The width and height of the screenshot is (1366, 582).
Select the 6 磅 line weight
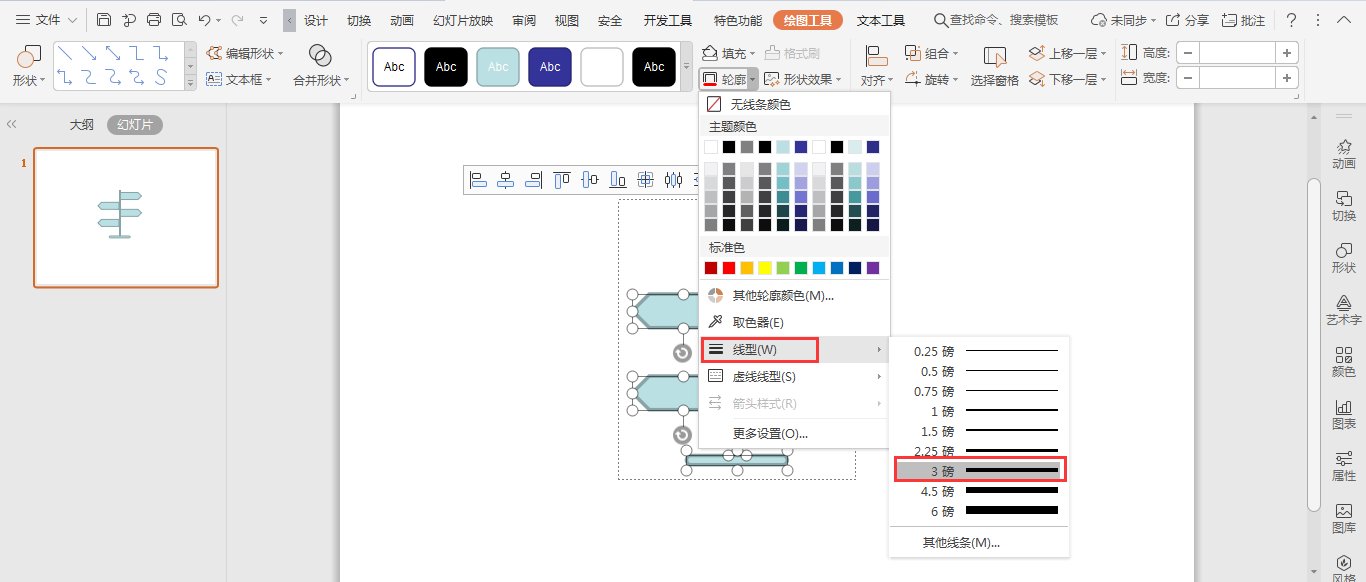click(x=980, y=511)
